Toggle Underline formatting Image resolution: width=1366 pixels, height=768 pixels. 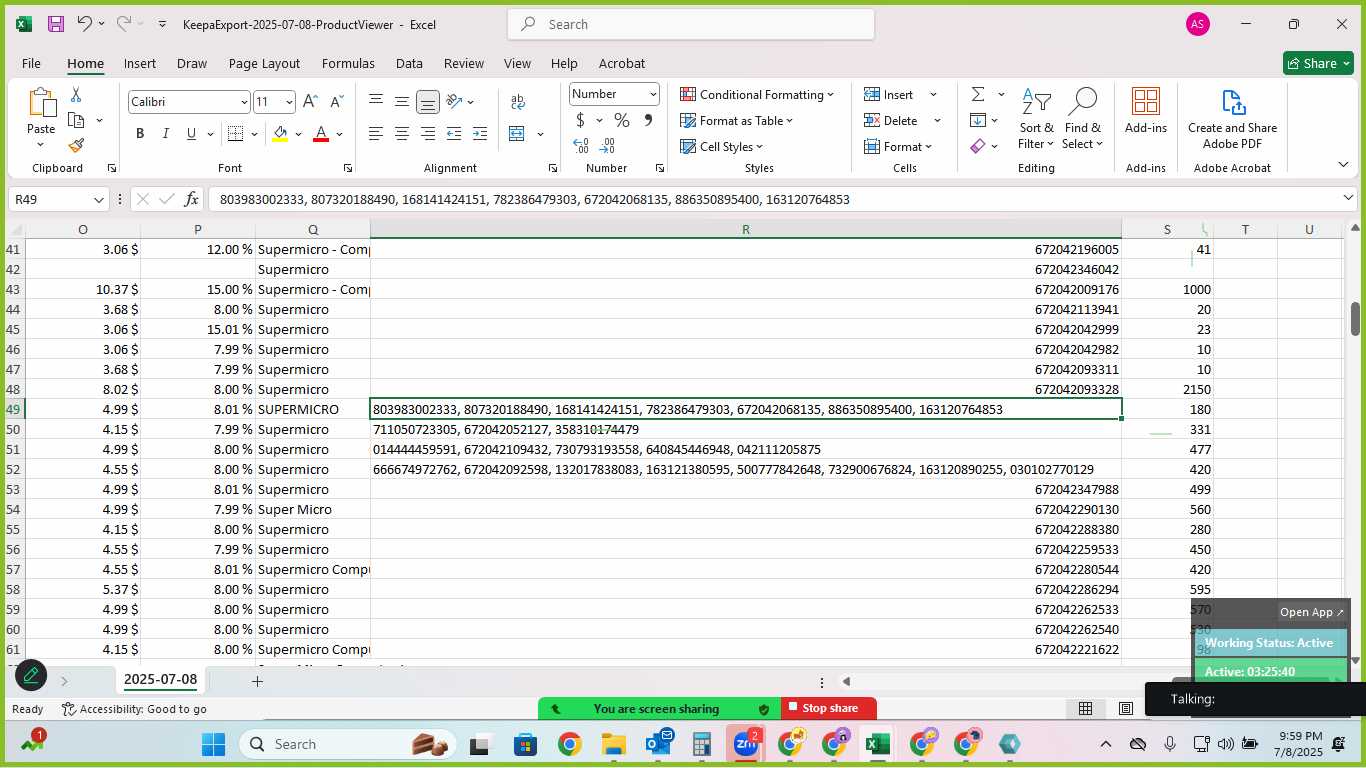[x=191, y=134]
